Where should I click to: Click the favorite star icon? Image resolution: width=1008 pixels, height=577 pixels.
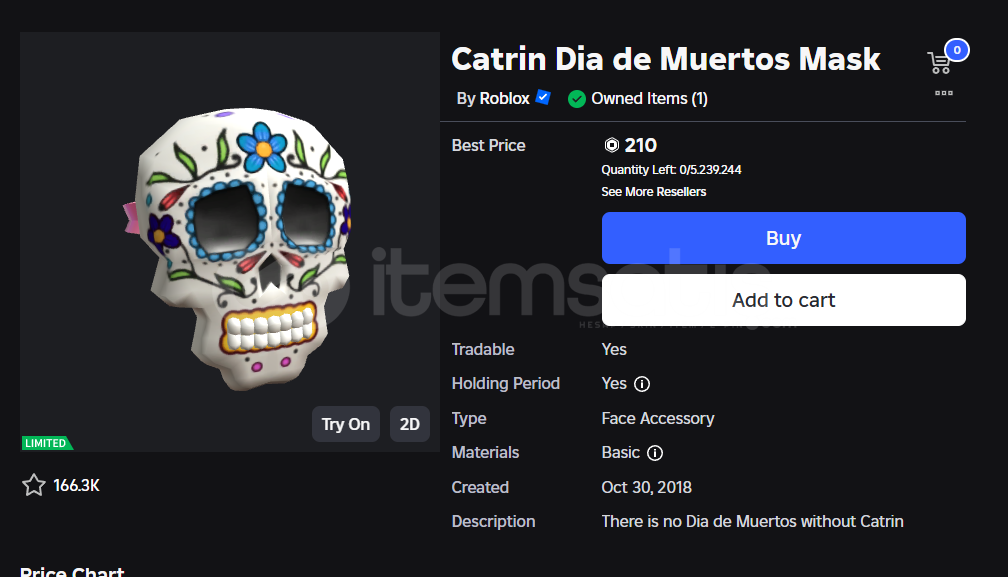click(34, 486)
